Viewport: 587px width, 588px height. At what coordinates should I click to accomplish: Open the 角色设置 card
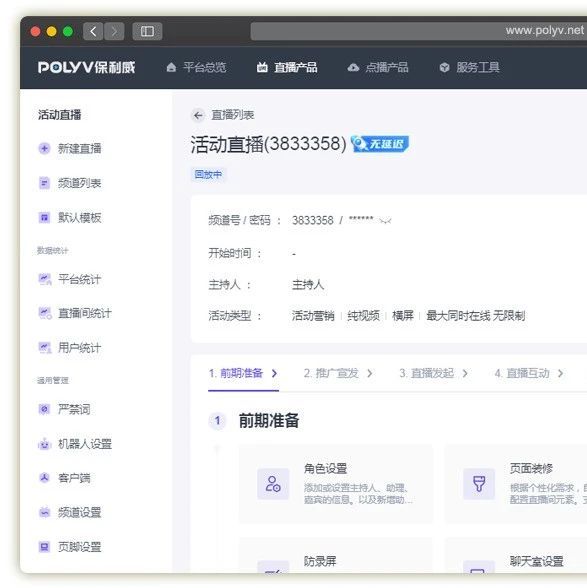pos(336,484)
